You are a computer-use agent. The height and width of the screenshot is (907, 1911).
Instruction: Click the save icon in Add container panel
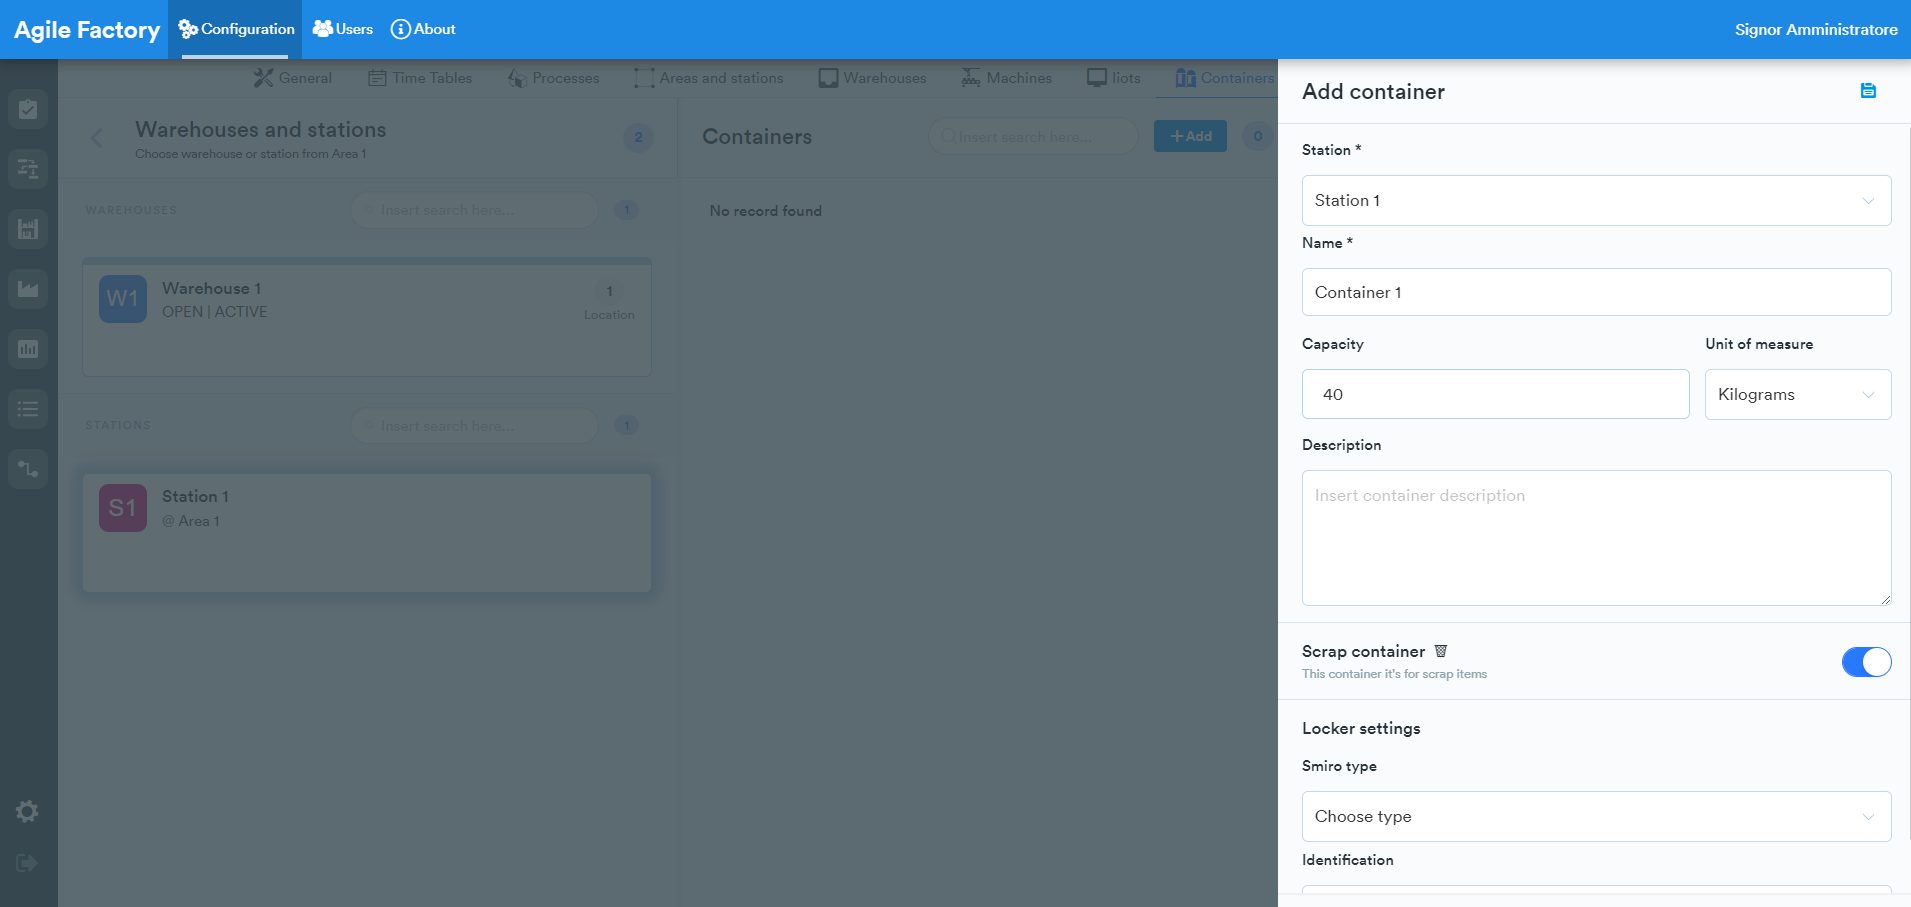pyautogui.click(x=1868, y=91)
